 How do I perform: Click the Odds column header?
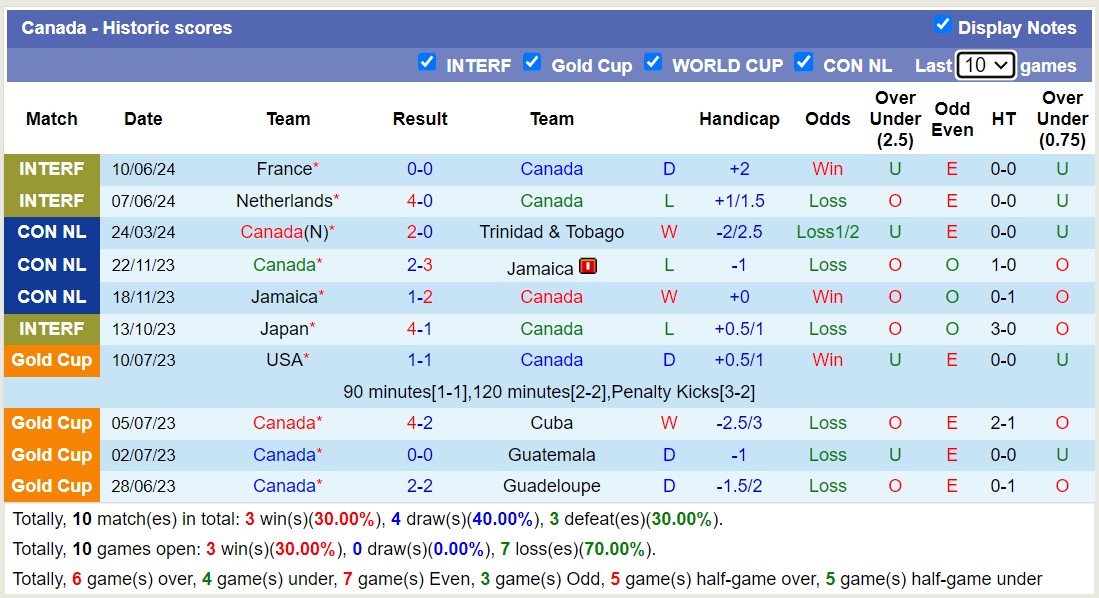[827, 118]
